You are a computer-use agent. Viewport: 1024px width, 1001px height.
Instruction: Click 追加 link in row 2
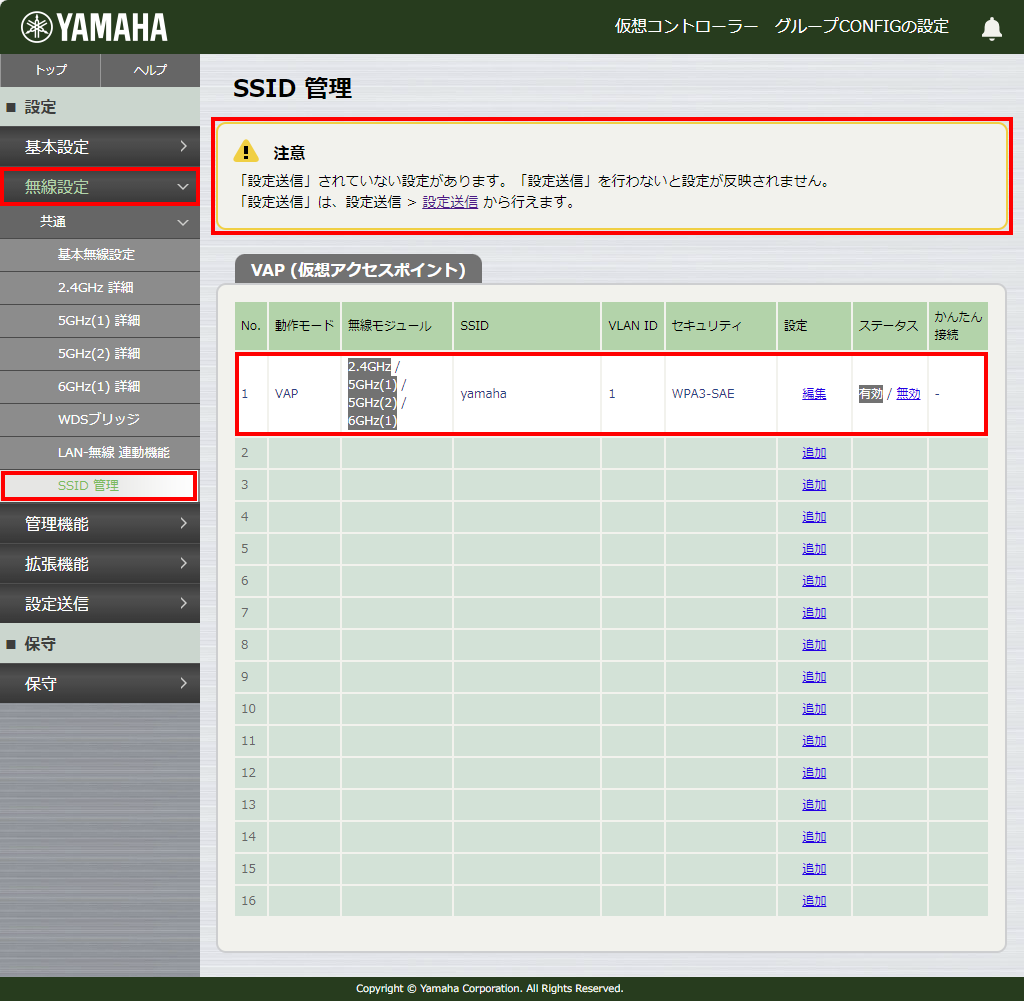tap(814, 453)
